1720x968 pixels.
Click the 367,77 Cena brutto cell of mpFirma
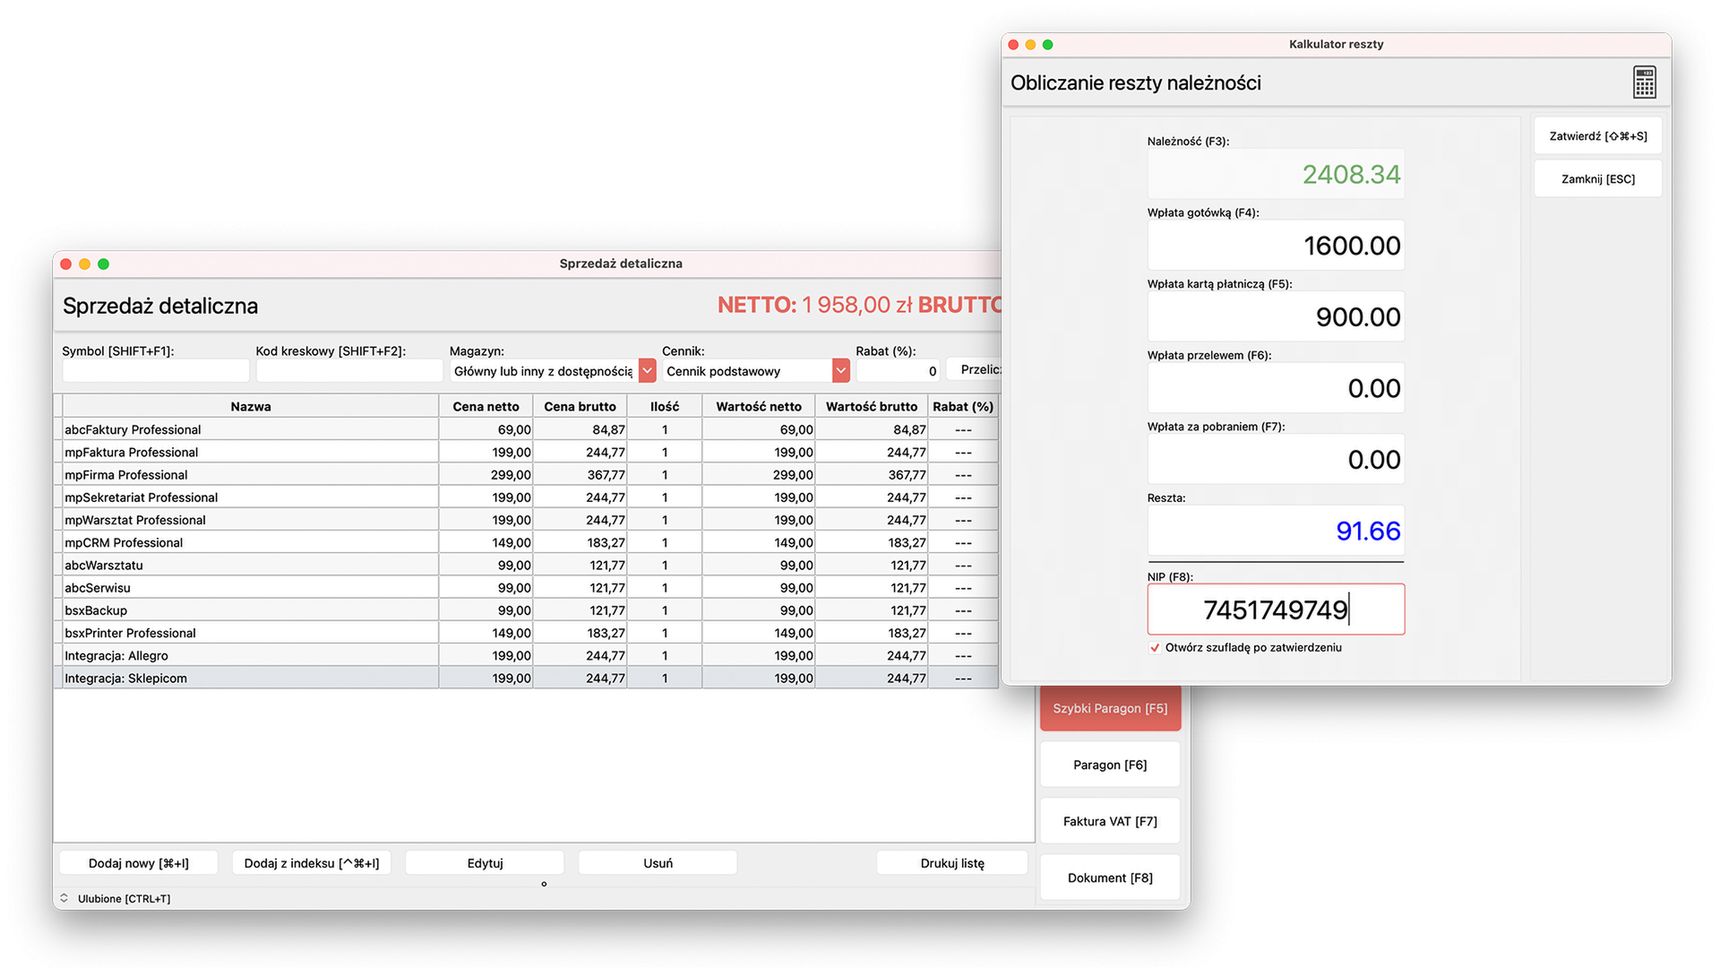[580, 475]
